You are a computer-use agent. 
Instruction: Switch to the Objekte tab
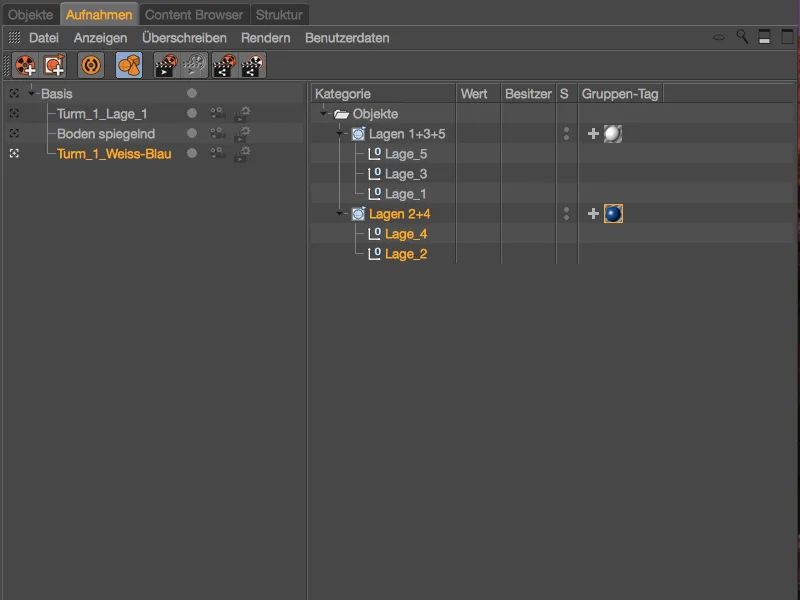30,14
